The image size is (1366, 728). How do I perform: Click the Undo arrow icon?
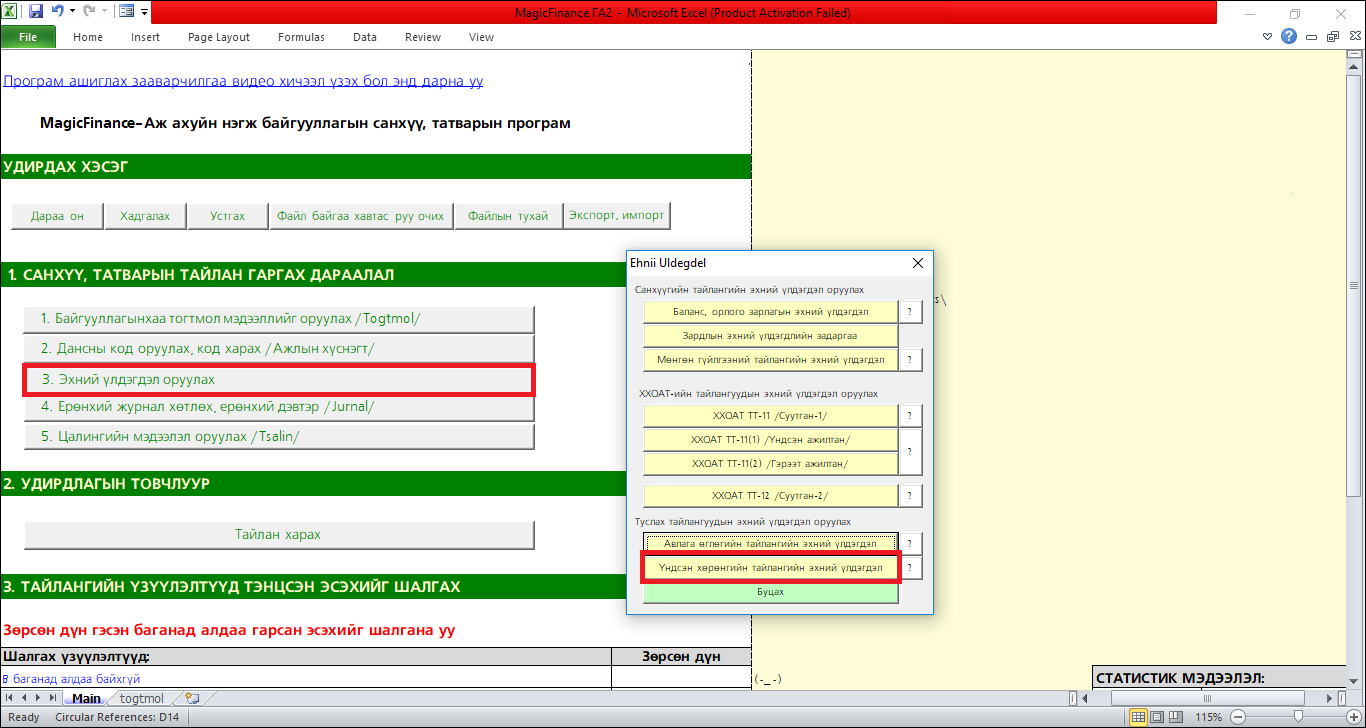58,13
